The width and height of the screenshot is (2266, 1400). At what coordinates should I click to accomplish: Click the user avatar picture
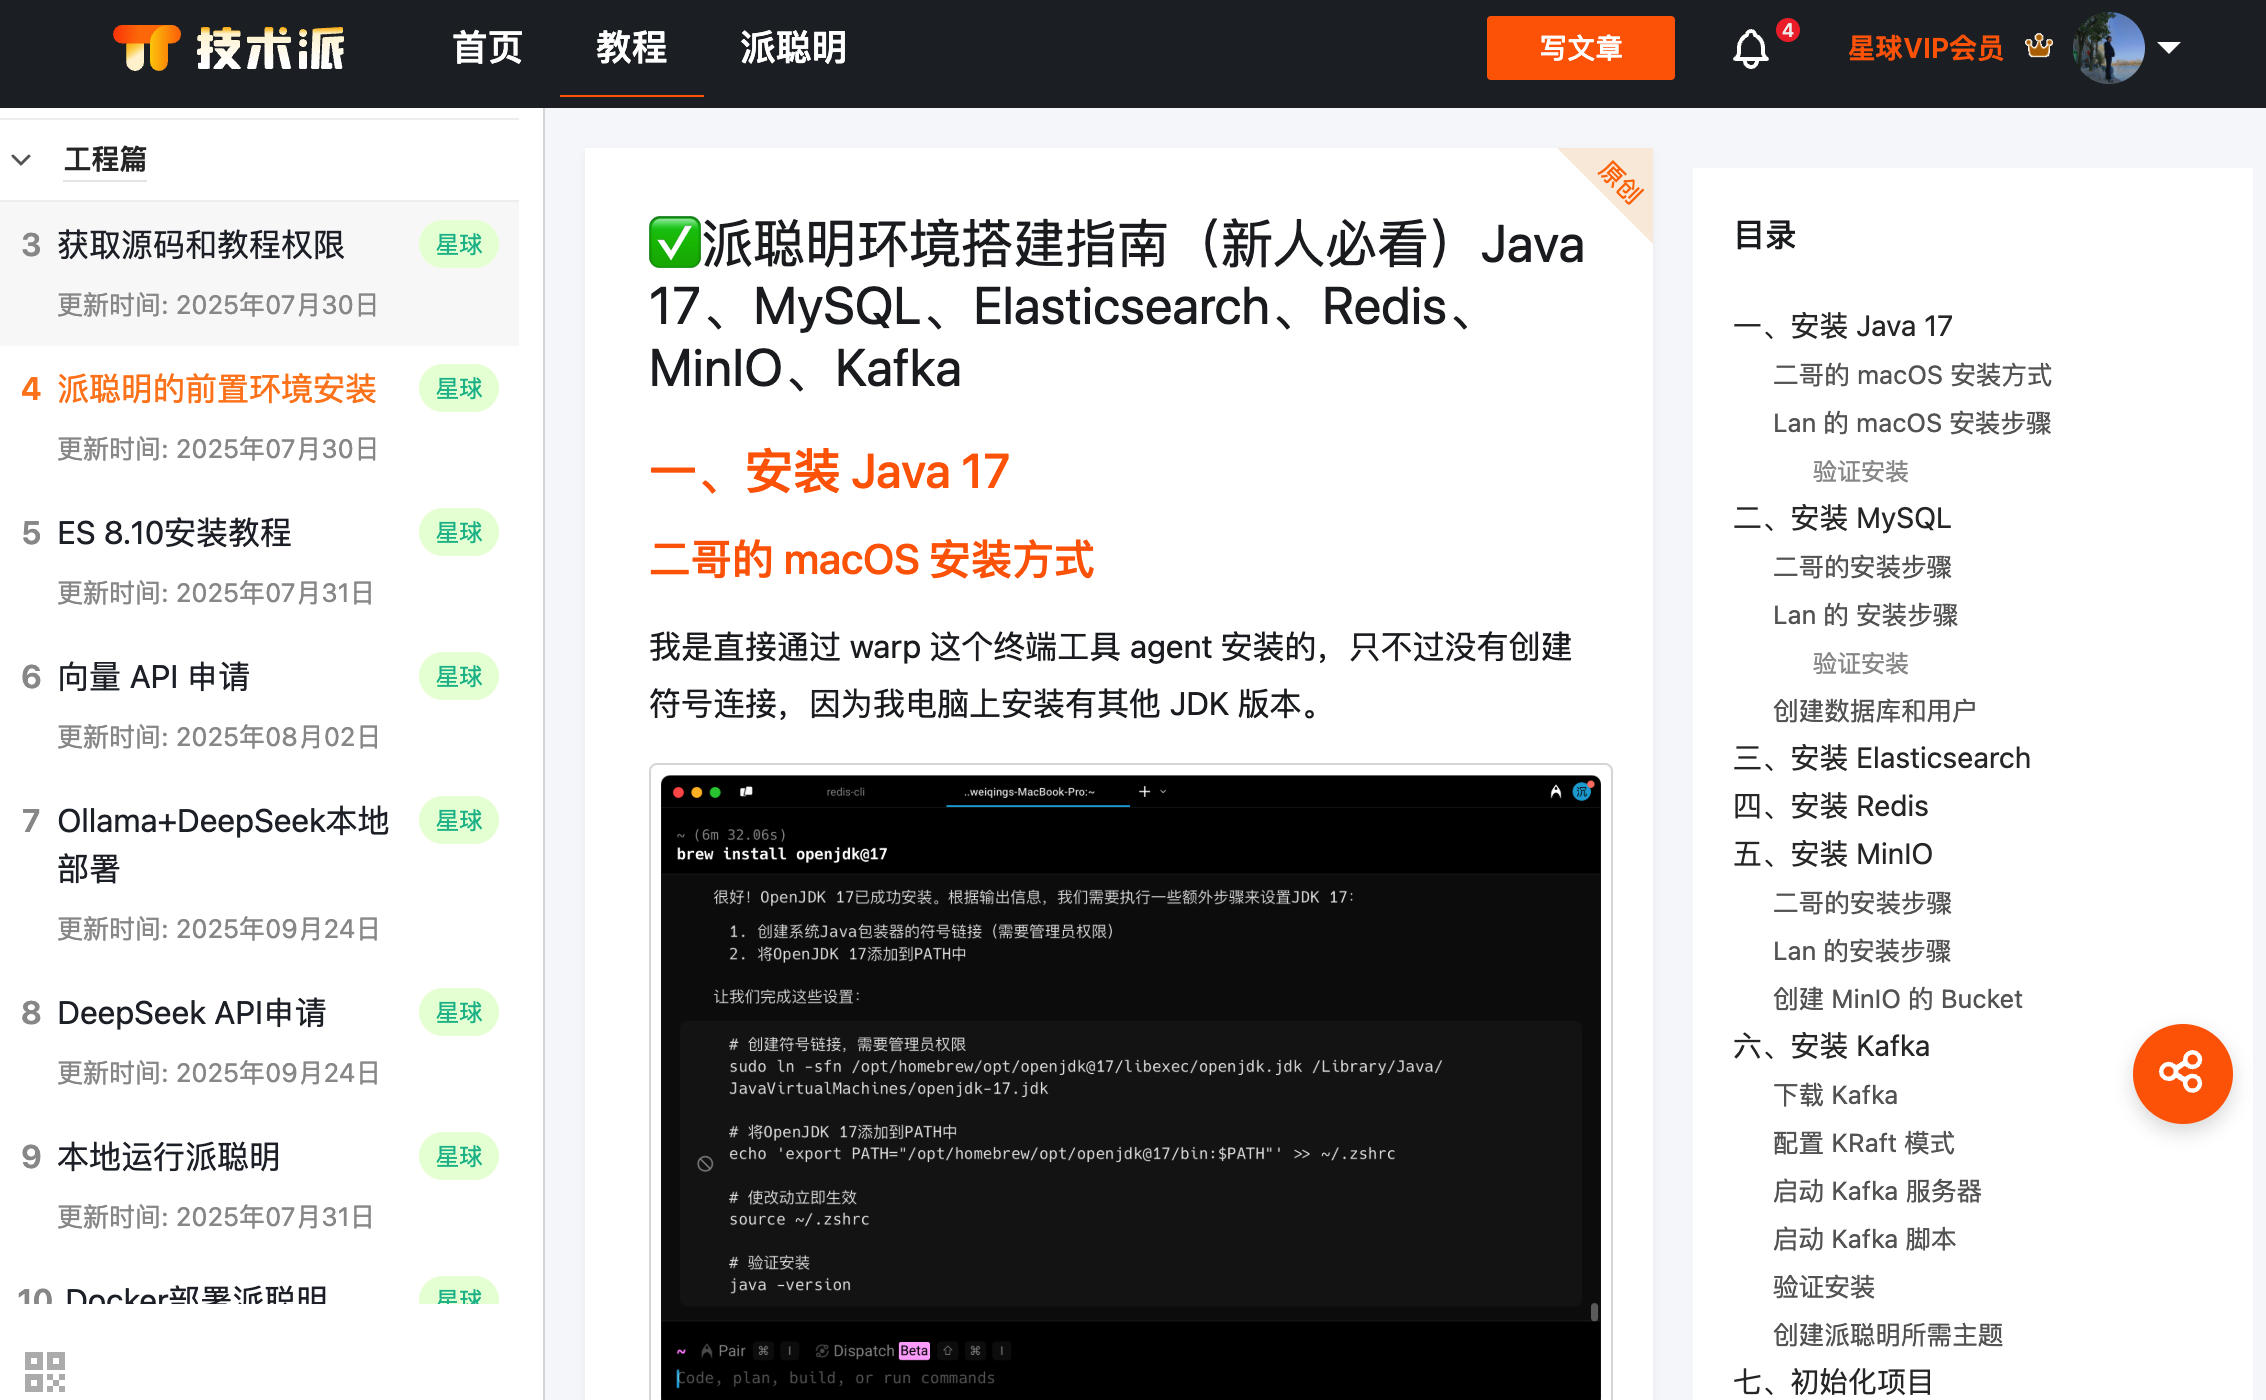coord(2108,47)
